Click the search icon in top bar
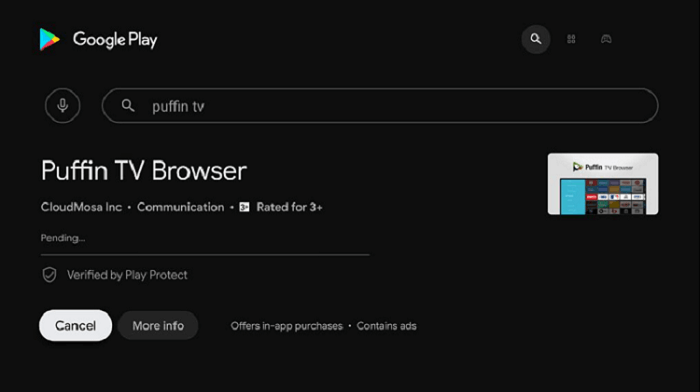 point(536,39)
